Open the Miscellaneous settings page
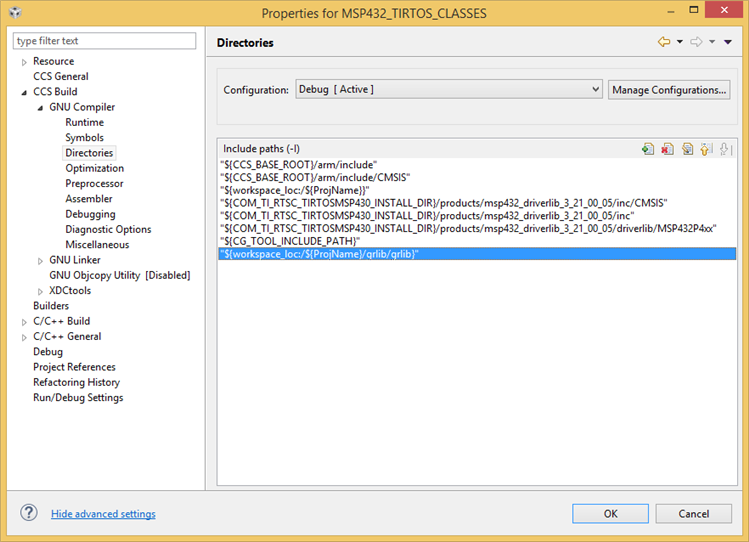Viewport: 749px width, 542px height. point(97,244)
